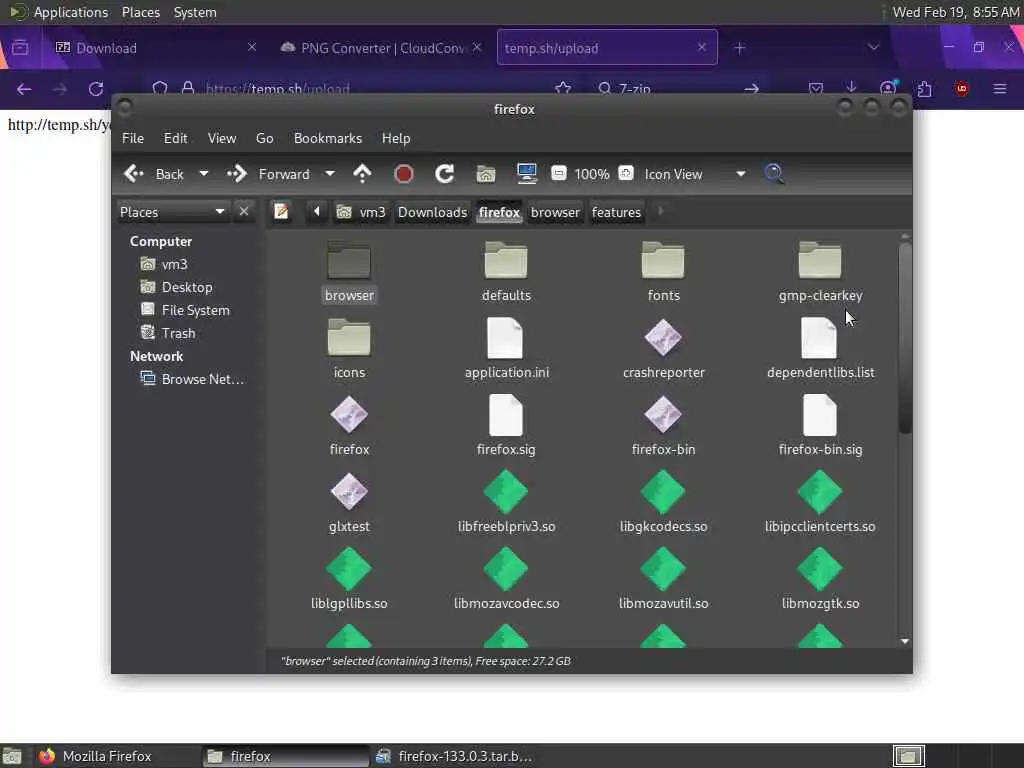Open the Bookmarks menu

(x=328, y=138)
